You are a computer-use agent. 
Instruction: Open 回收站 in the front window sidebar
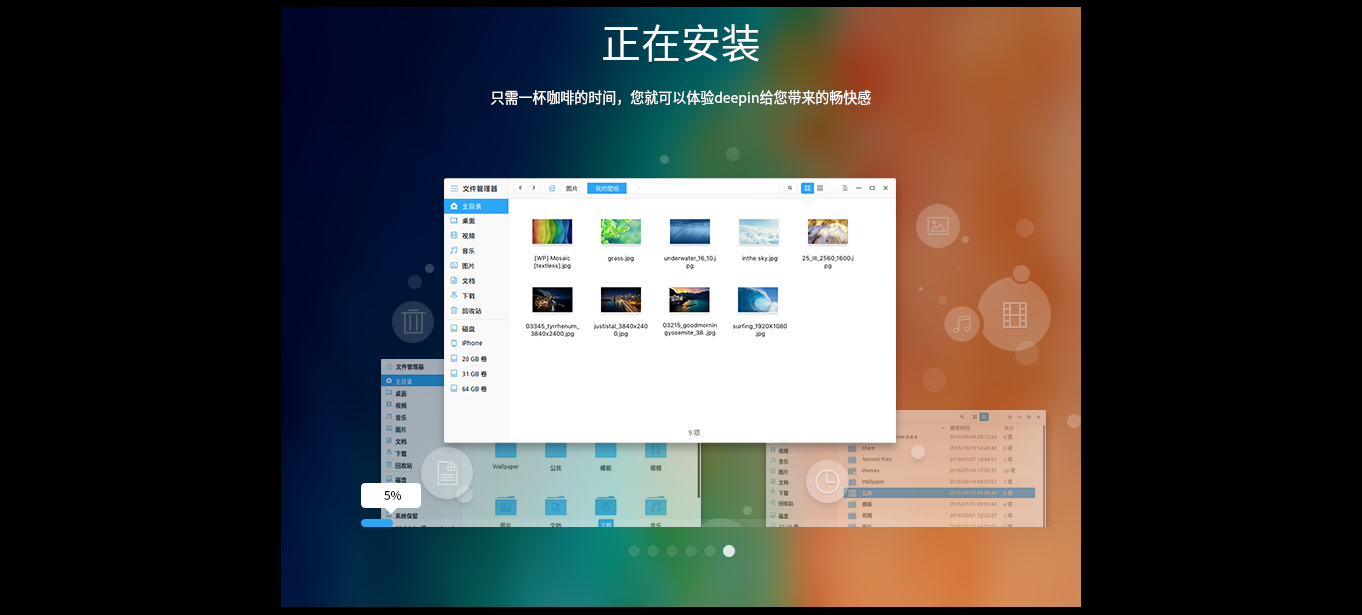coord(471,311)
